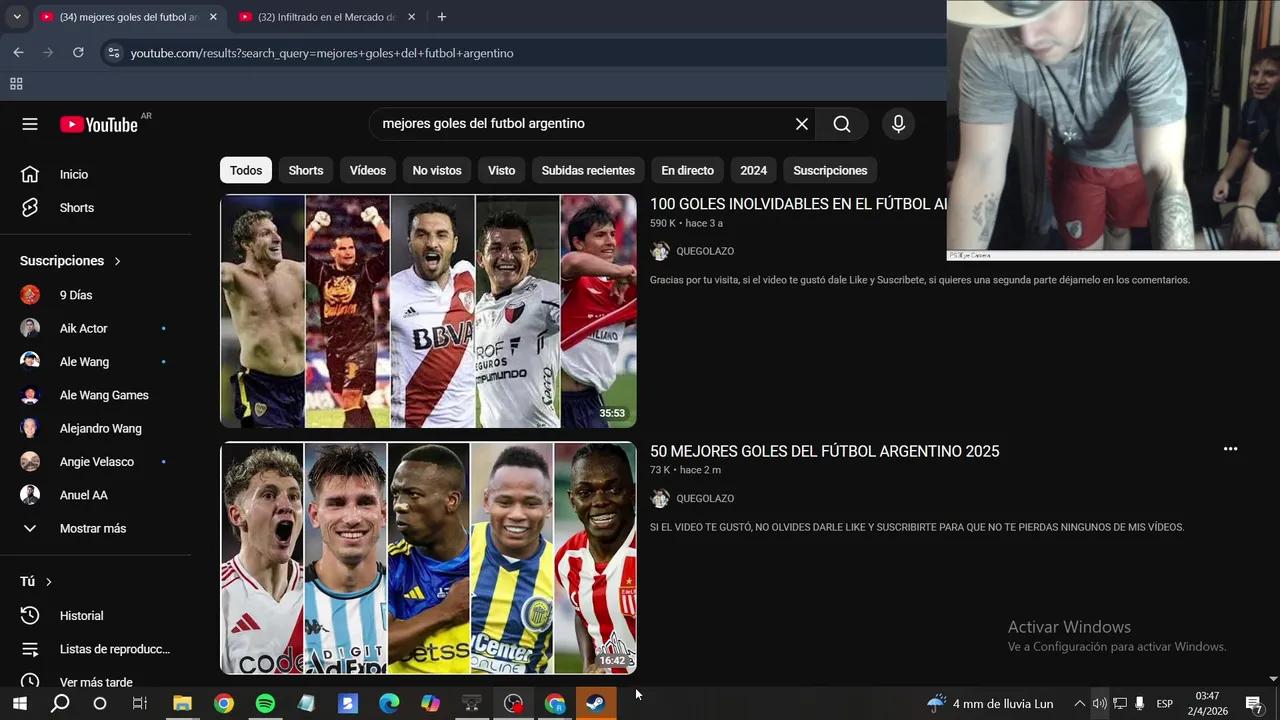The height and width of the screenshot is (720, 1280).
Task: Open the YouTube hamburger guide menu
Action: click(30, 124)
